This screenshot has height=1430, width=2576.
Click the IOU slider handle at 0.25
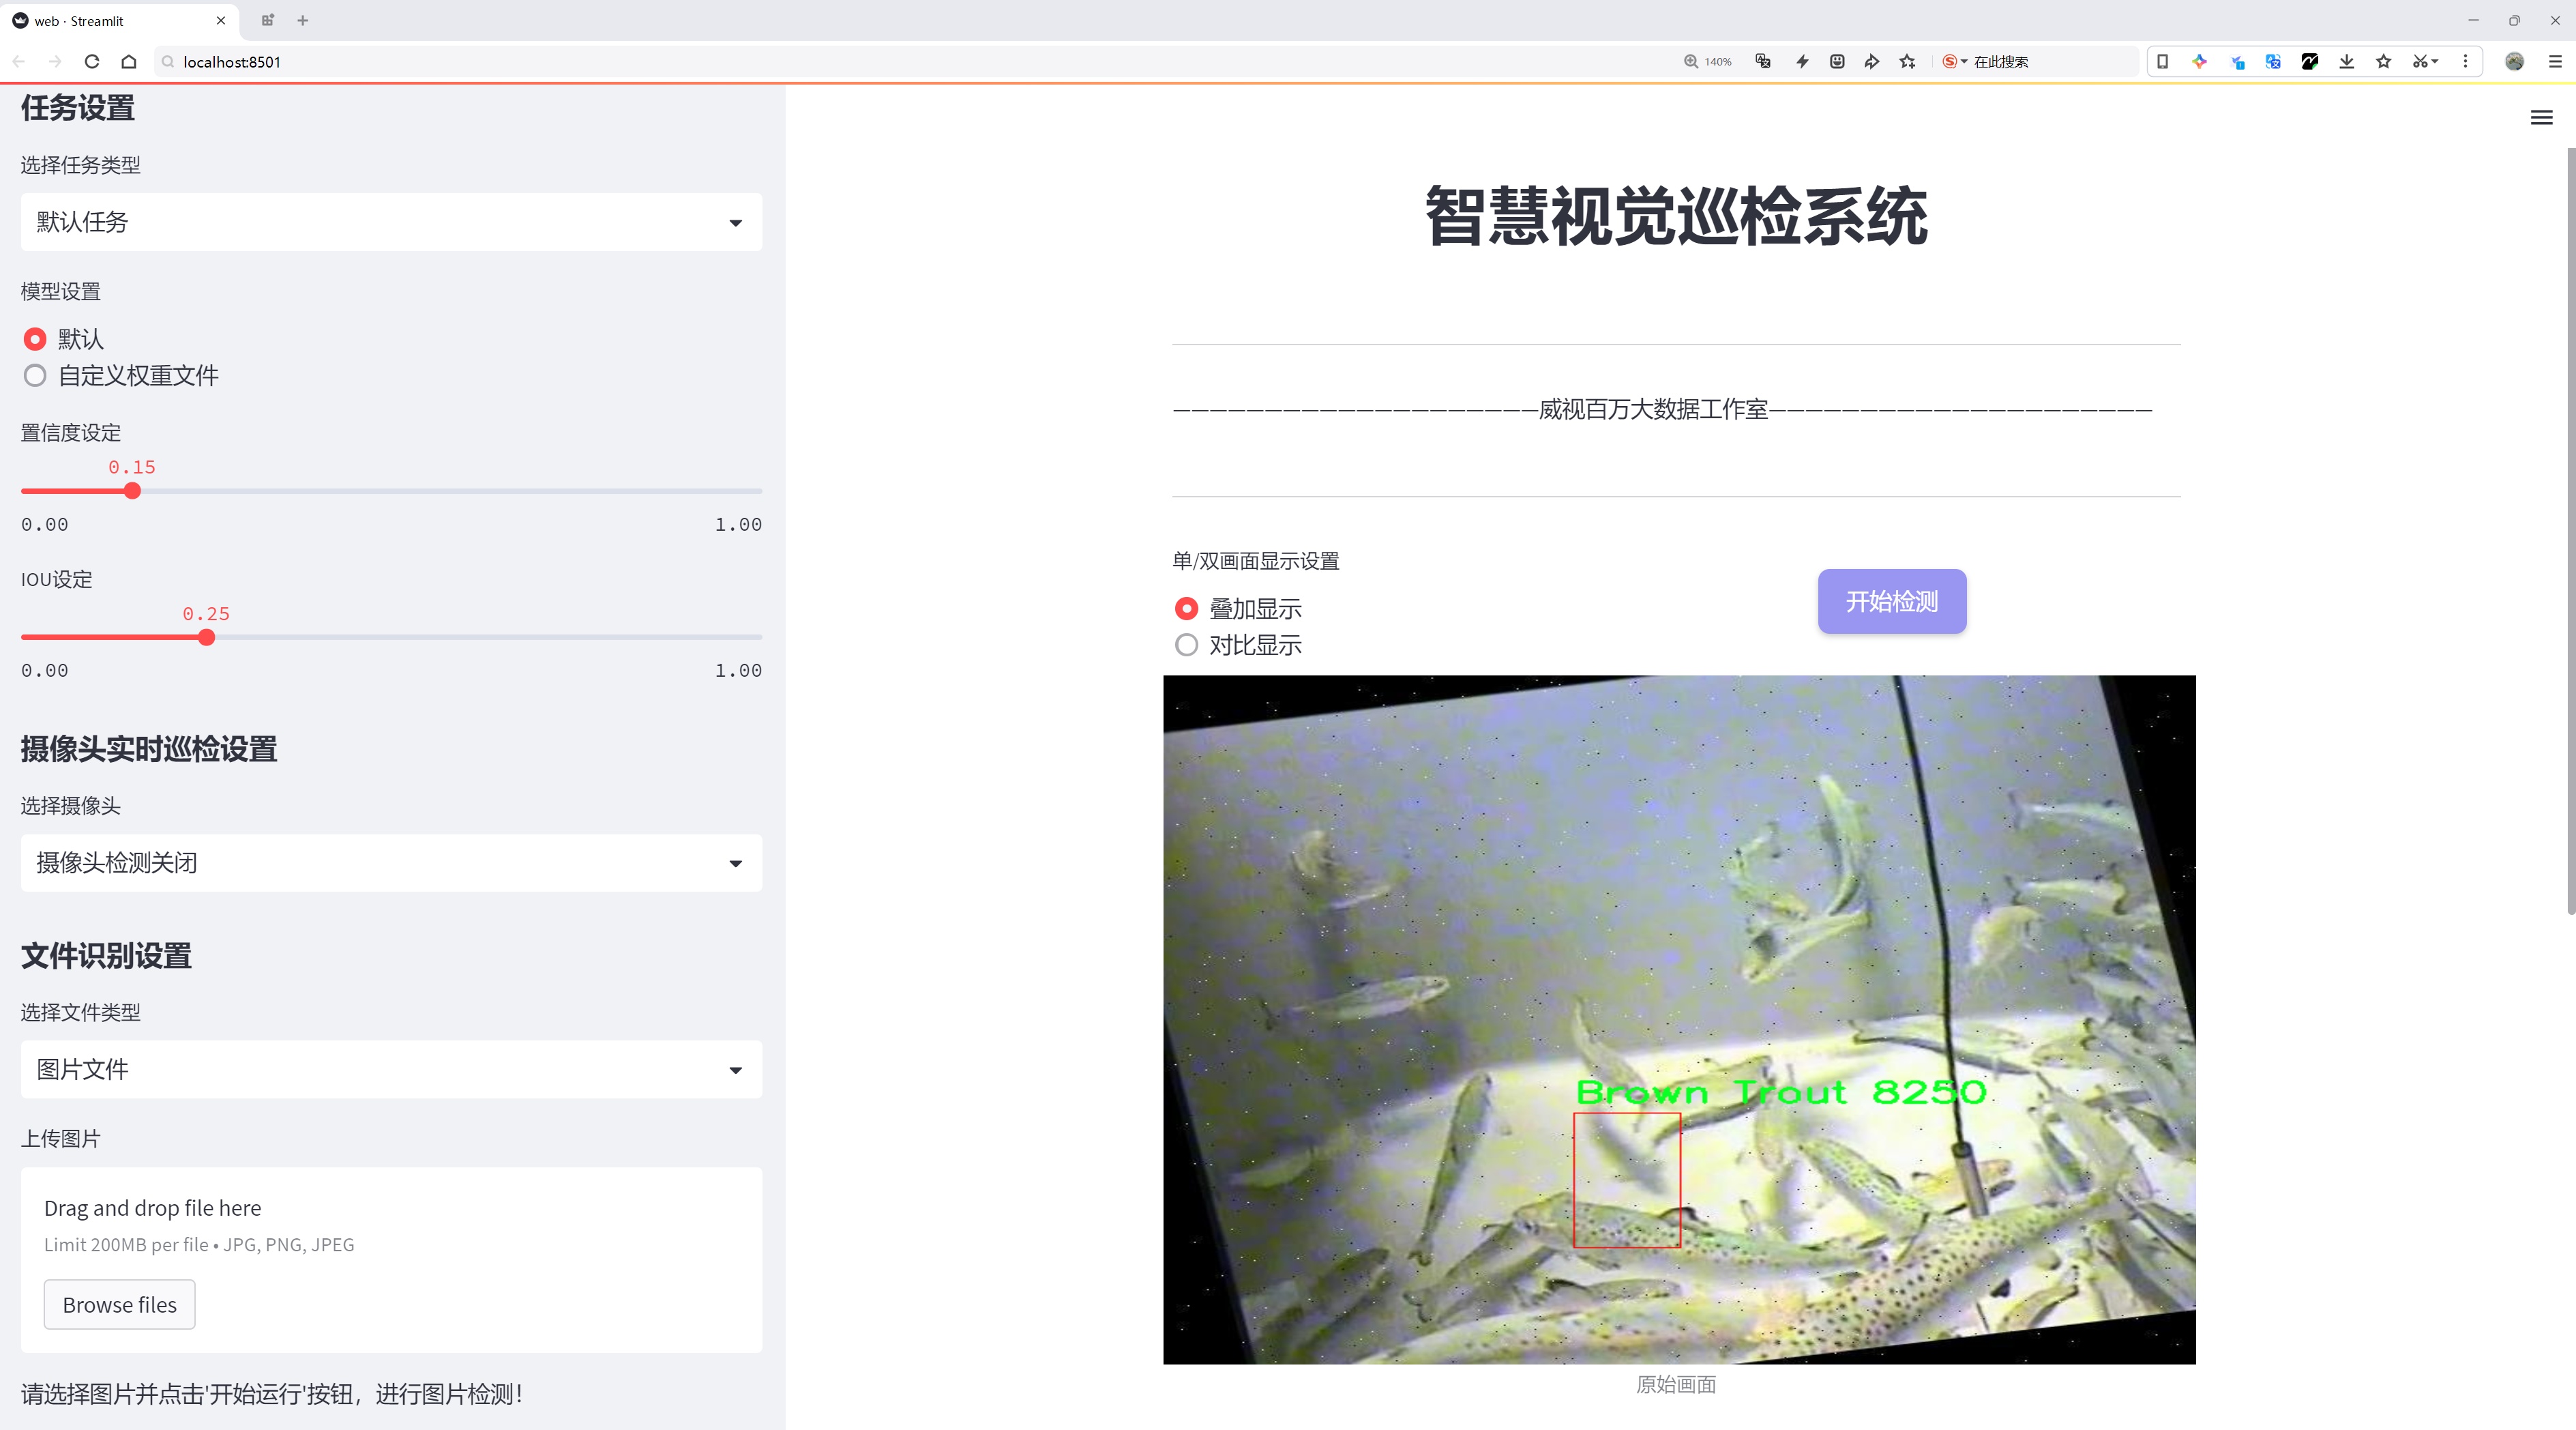(x=206, y=637)
